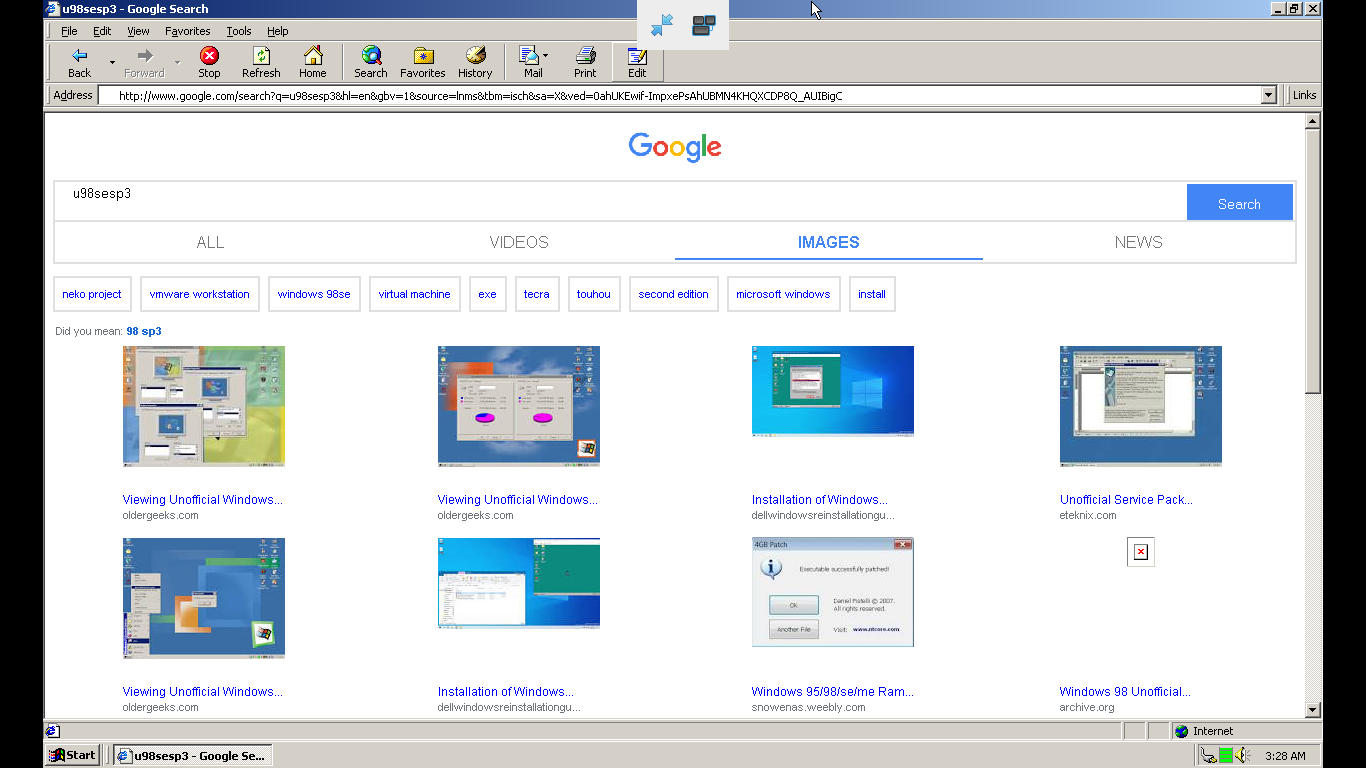This screenshot has height=768, width=1366.
Task: Open the View menu
Action: (138, 31)
